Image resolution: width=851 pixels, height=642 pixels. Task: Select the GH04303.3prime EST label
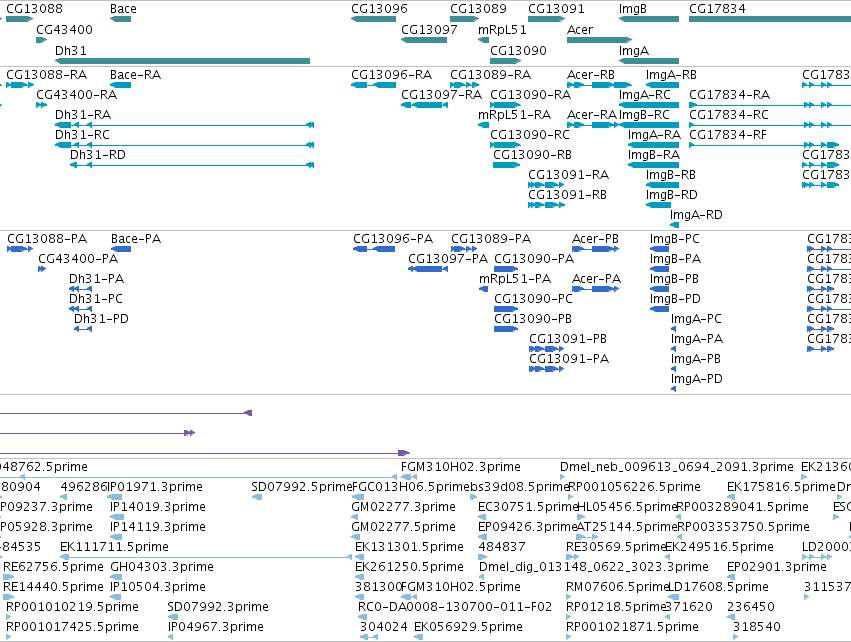click(162, 567)
